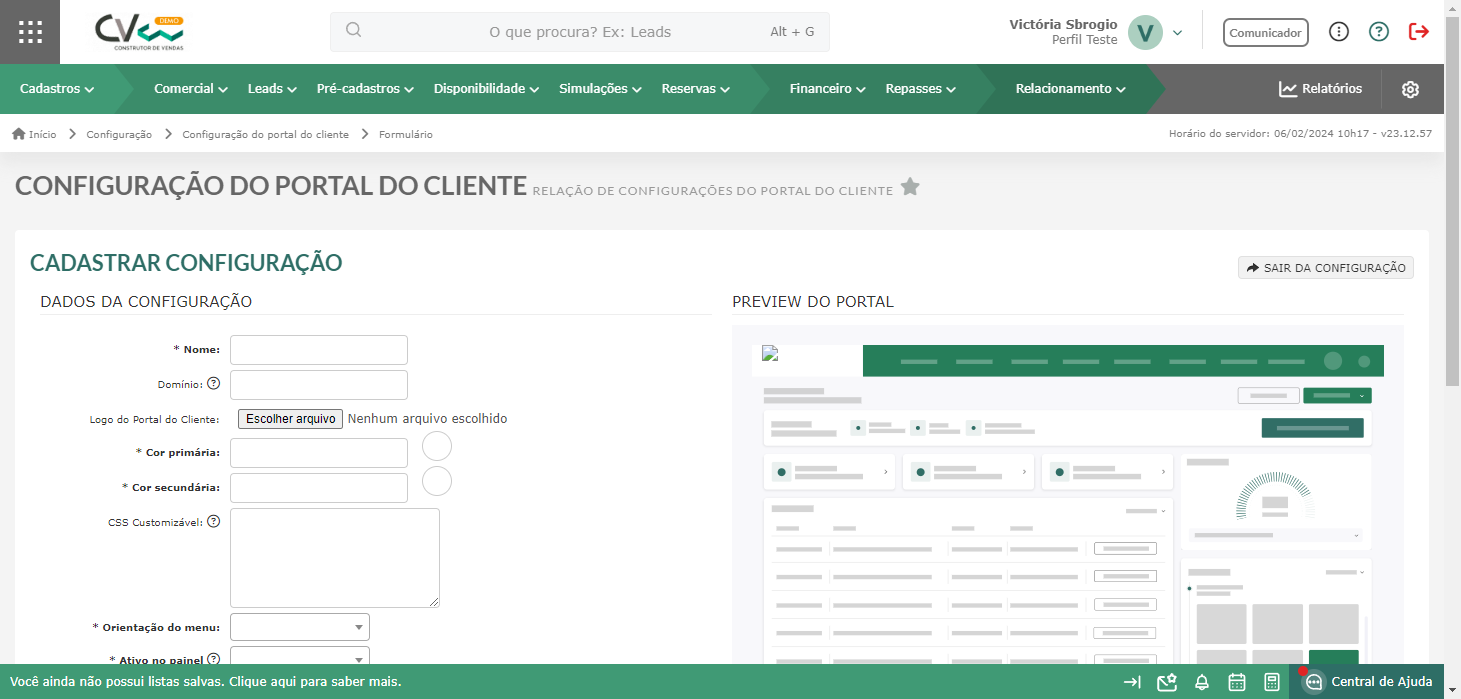The width and height of the screenshot is (1461, 699).
Task: Open the Reservas menu
Action: click(695, 89)
